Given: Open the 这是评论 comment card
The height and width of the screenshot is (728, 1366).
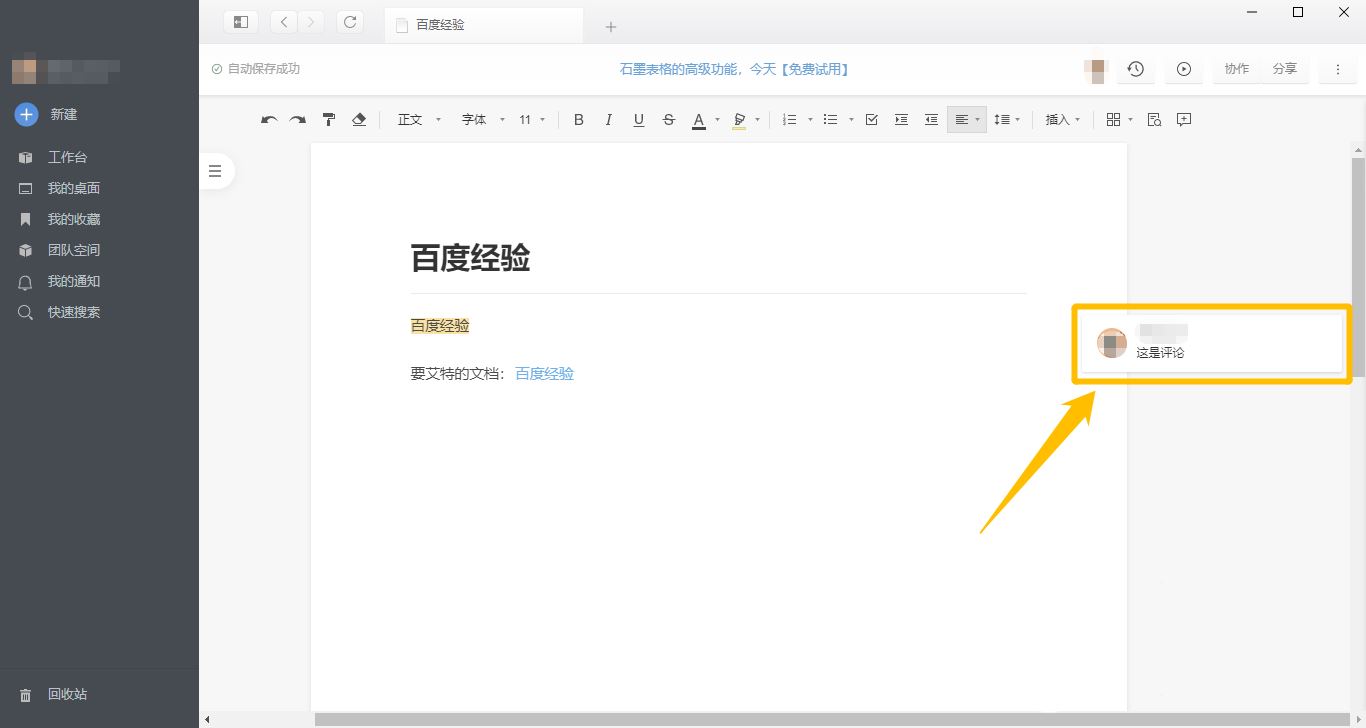Looking at the screenshot, I should (x=1212, y=344).
